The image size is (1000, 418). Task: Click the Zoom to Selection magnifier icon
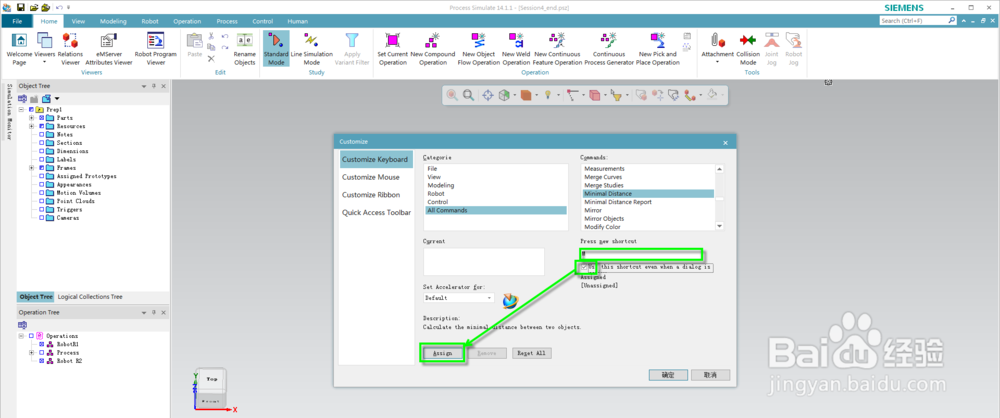click(x=452, y=95)
